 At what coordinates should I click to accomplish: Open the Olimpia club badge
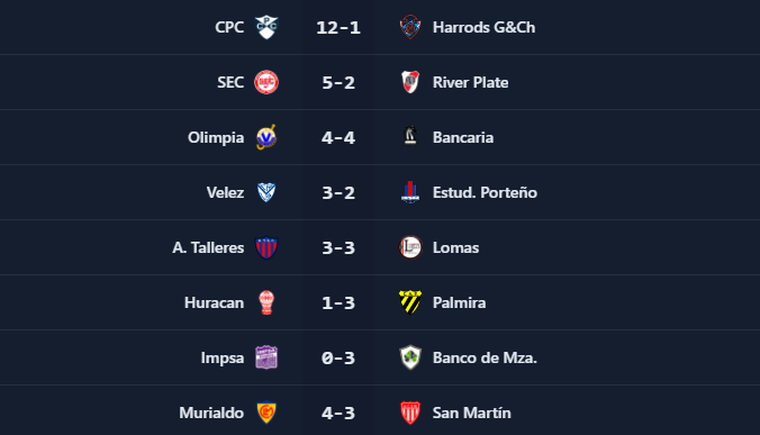(266, 137)
